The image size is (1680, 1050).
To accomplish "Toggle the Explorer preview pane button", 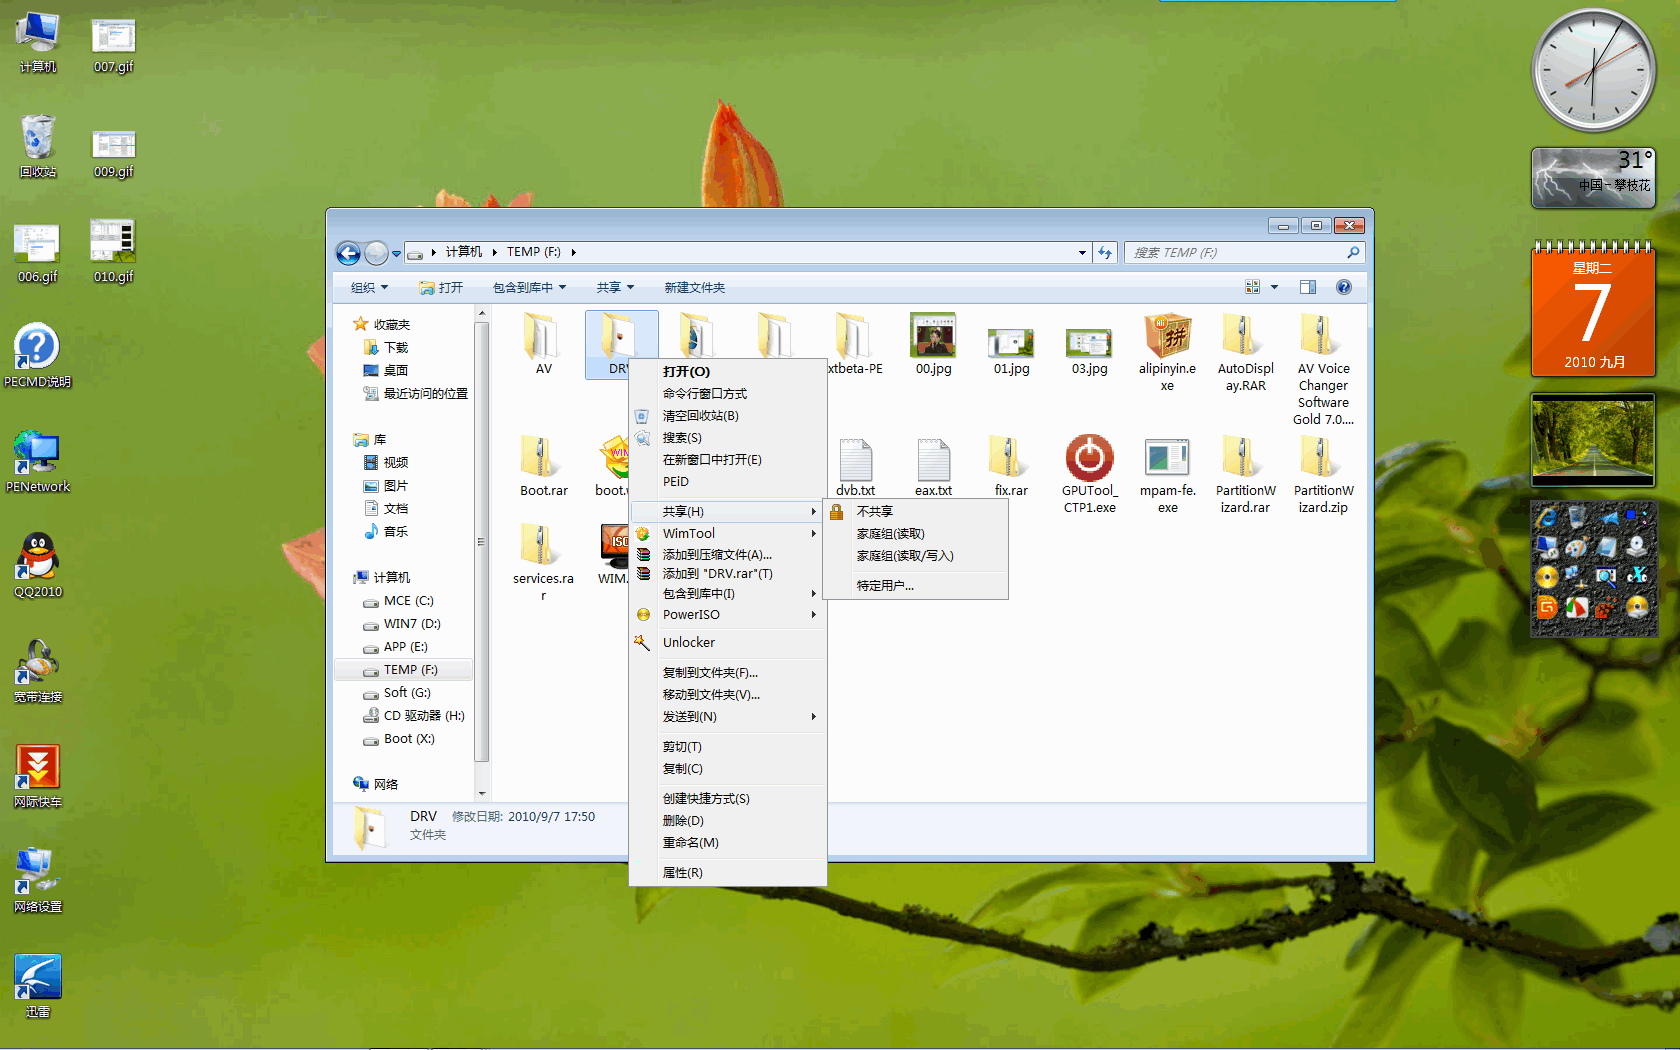I will [x=1307, y=287].
